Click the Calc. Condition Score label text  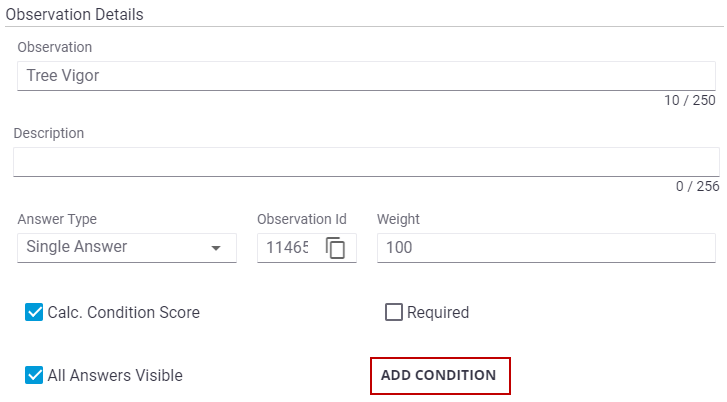tap(124, 312)
